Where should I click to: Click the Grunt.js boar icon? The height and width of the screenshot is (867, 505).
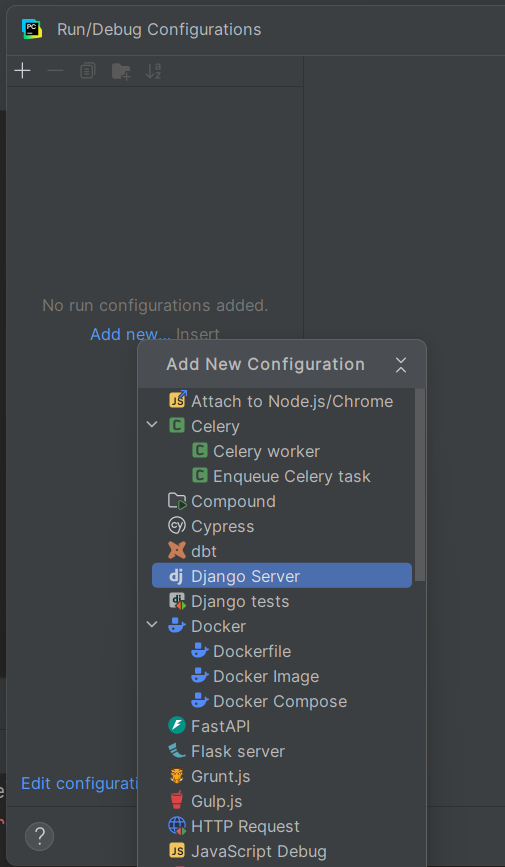coord(176,776)
